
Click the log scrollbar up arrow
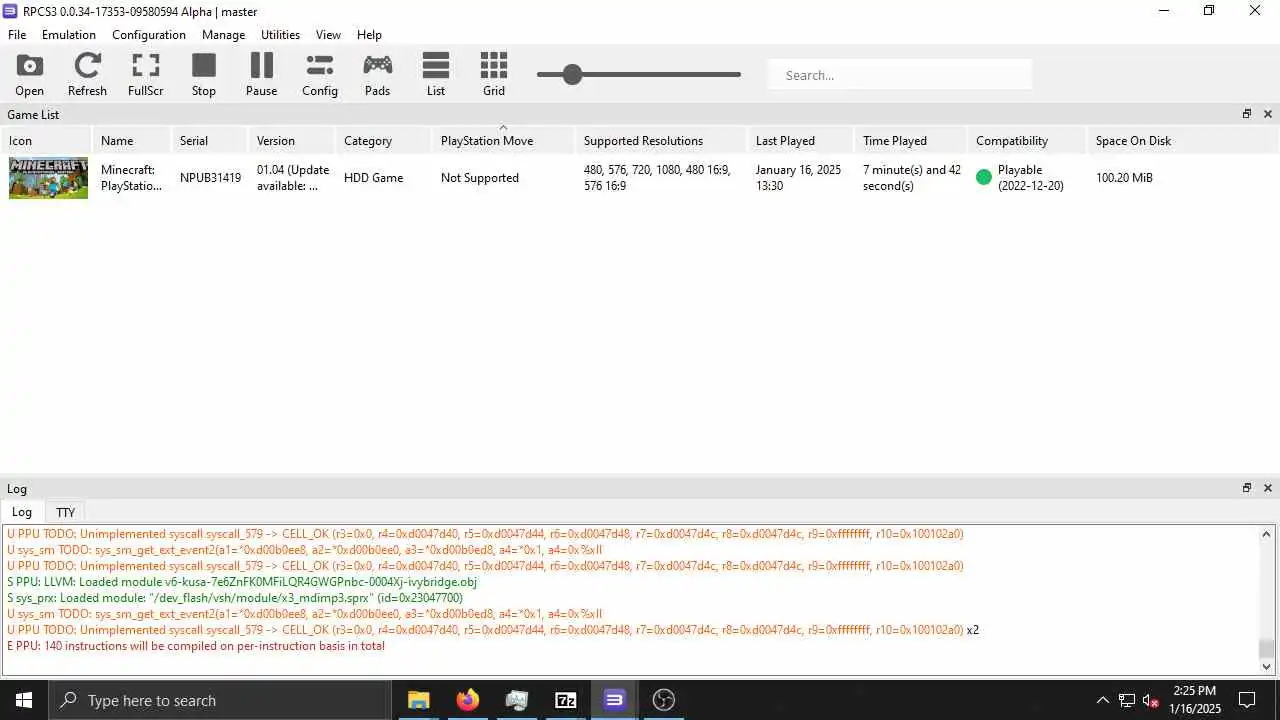[1267, 535]
